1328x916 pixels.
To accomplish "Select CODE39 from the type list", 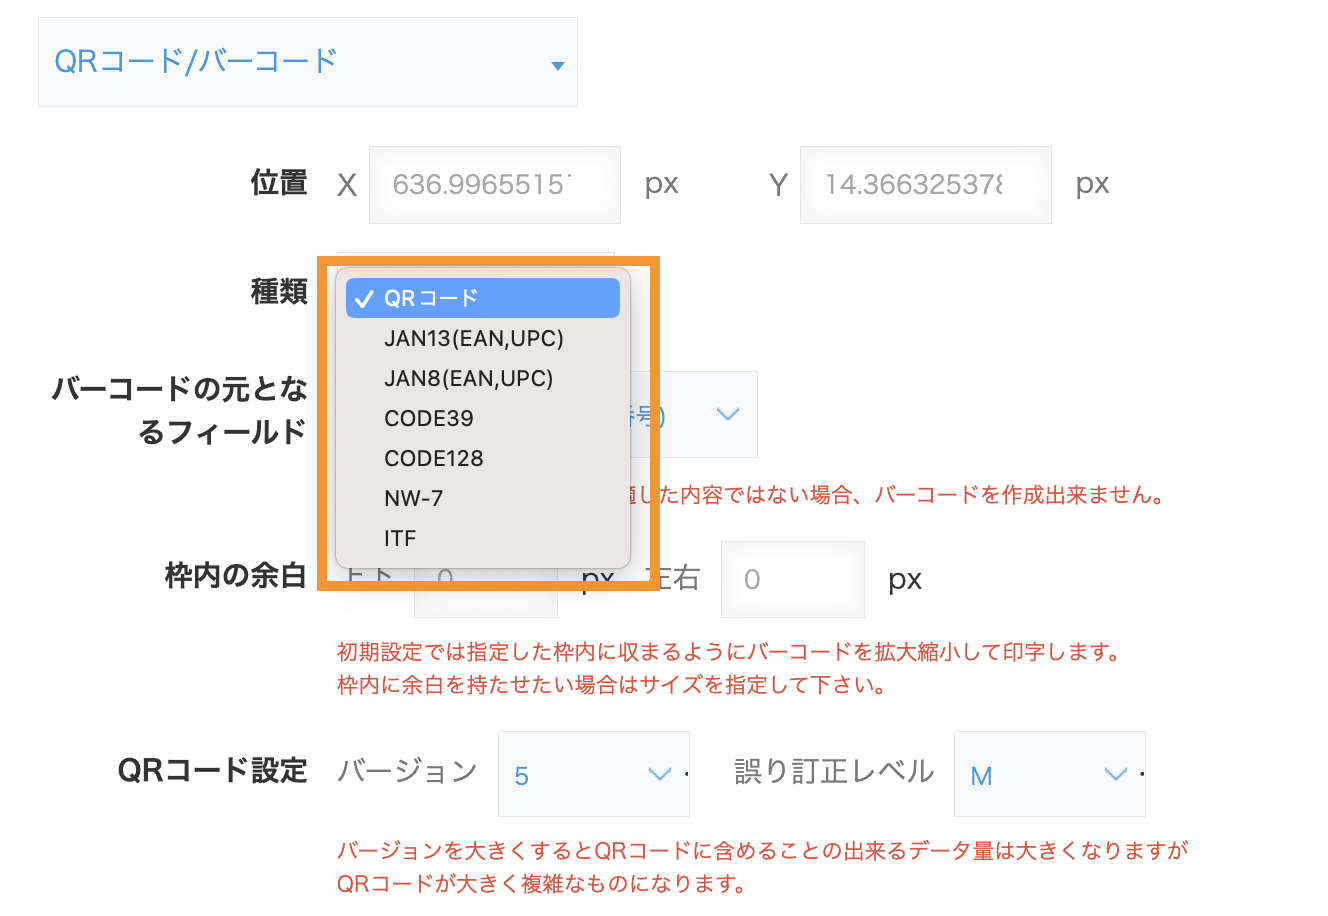I will (x=429, y=418).
